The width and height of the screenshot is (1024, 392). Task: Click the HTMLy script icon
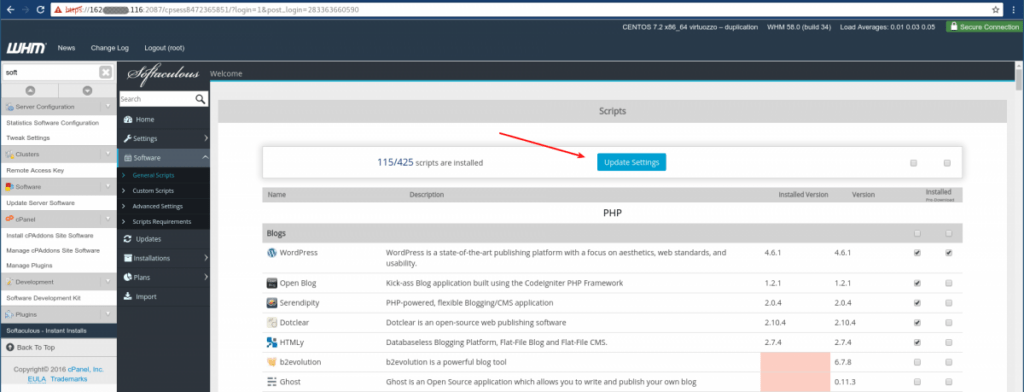(272, 342)
